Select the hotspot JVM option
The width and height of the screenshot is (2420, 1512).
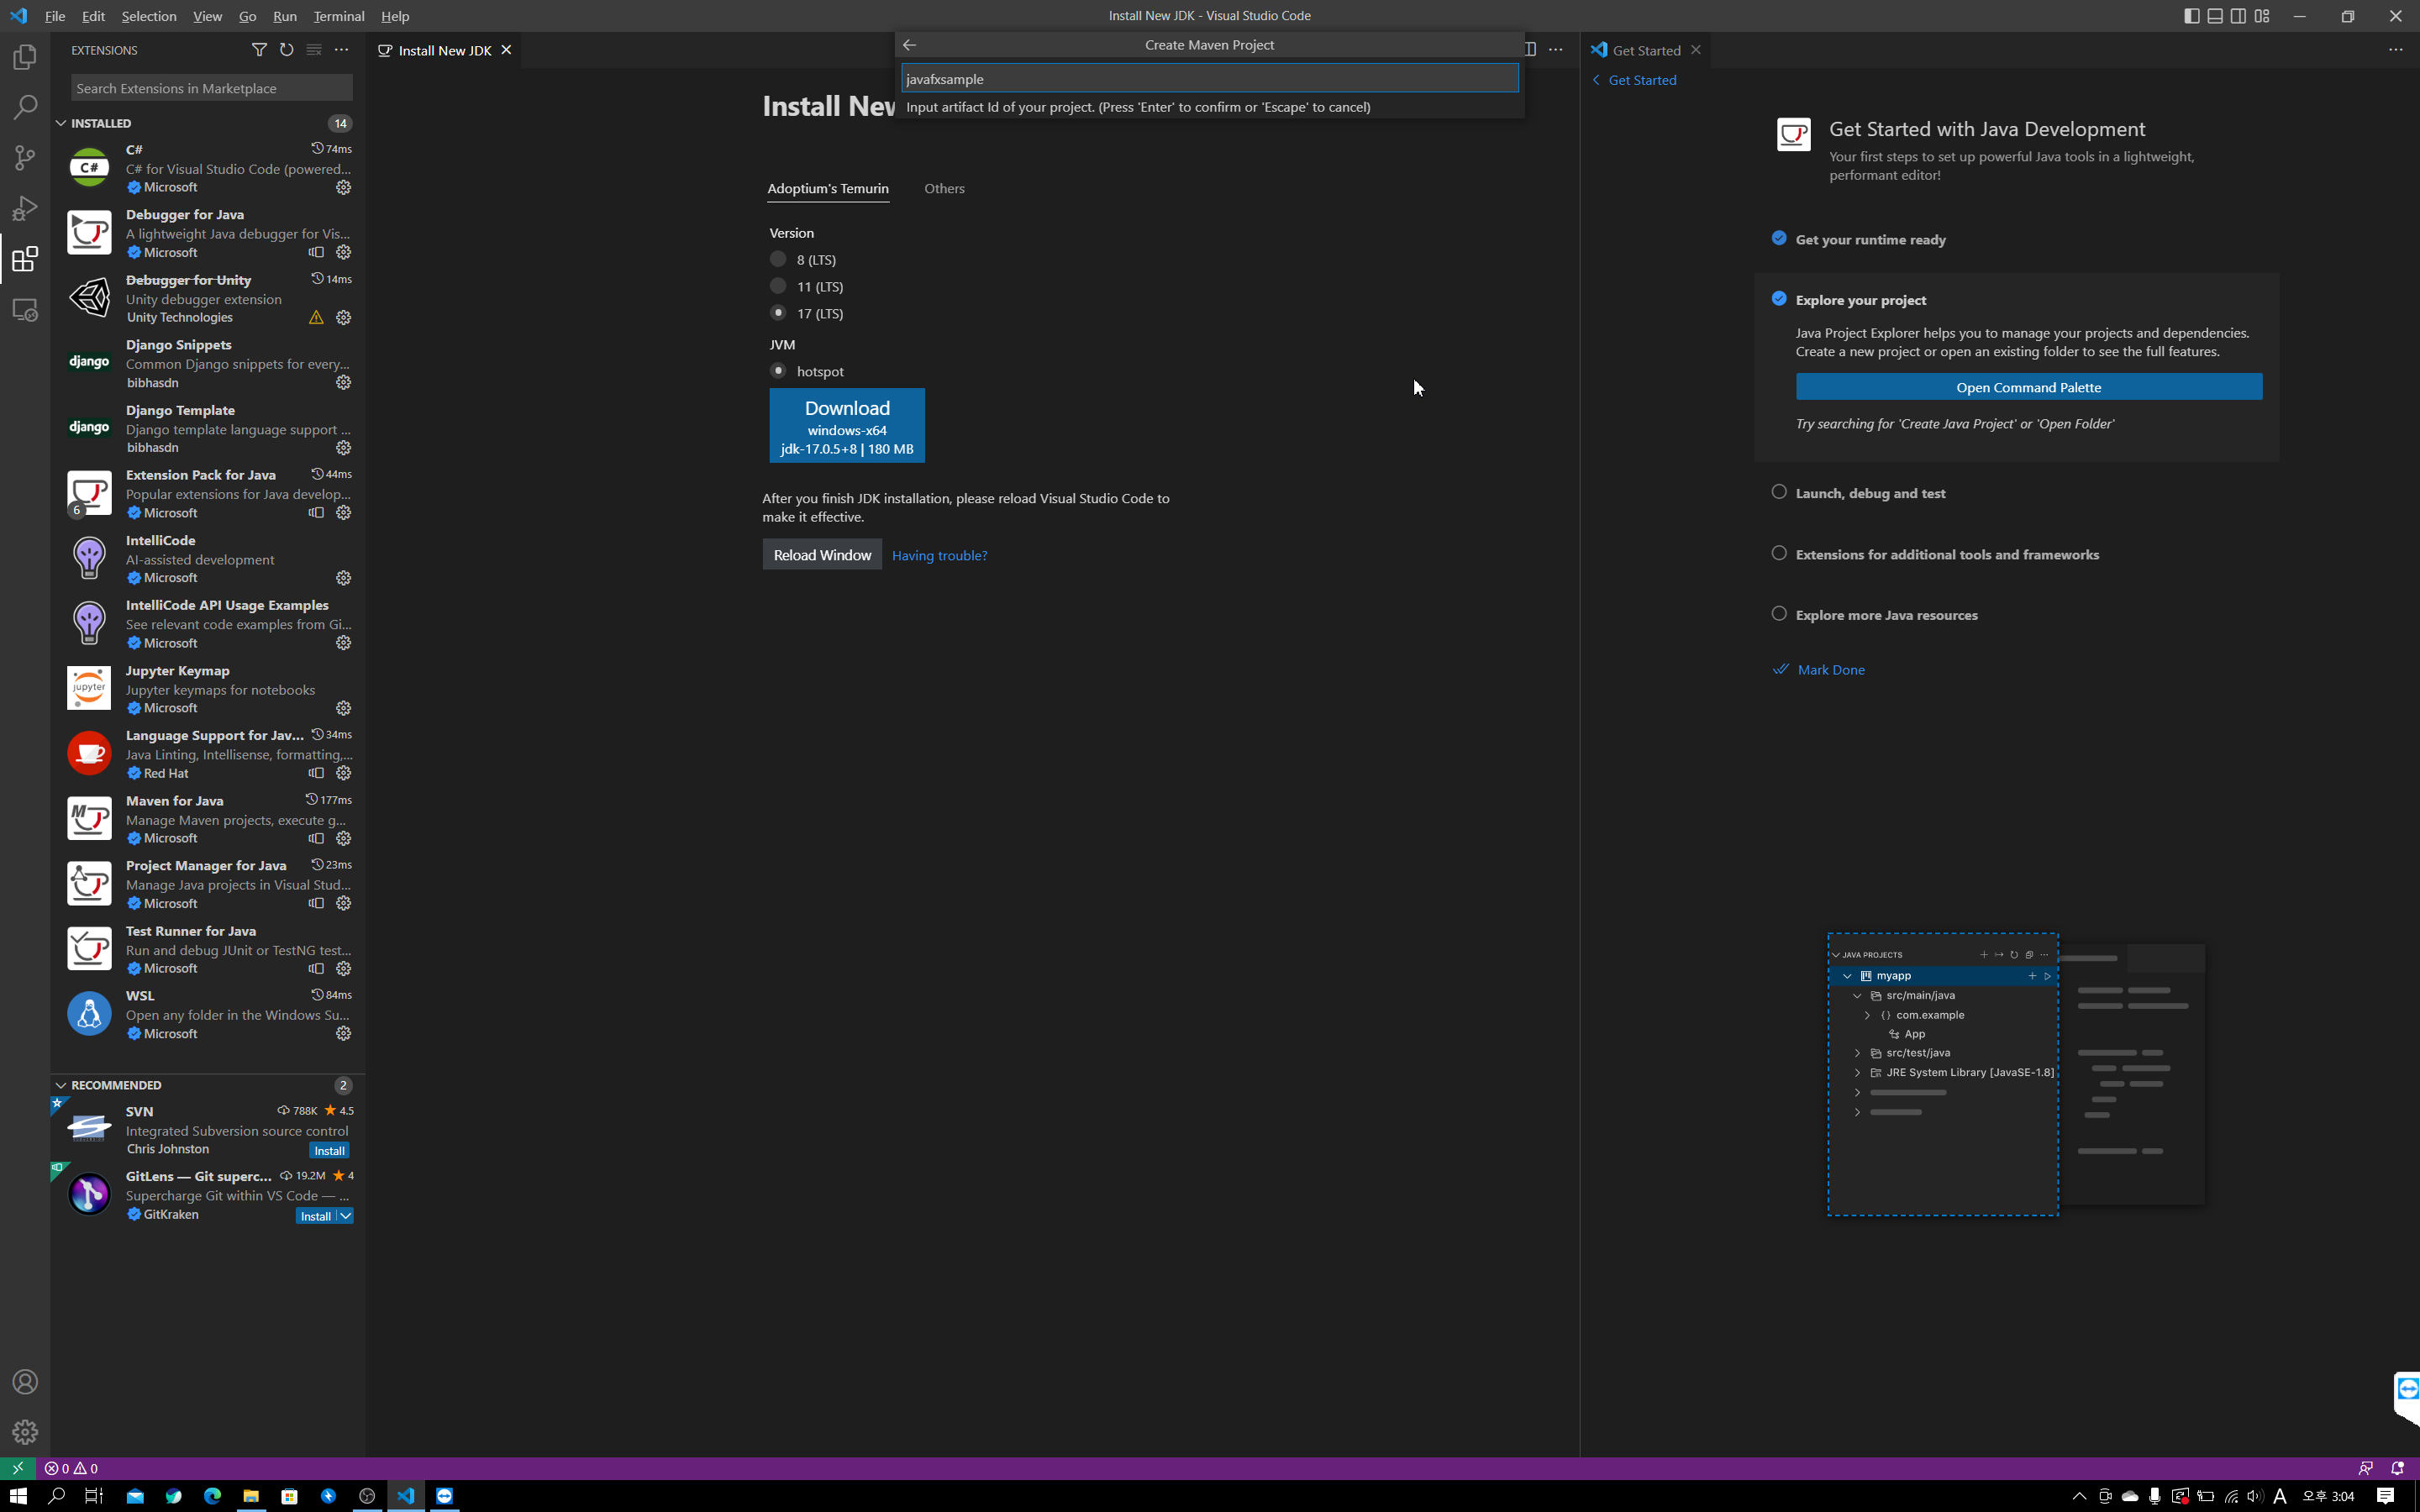(778, 371)
